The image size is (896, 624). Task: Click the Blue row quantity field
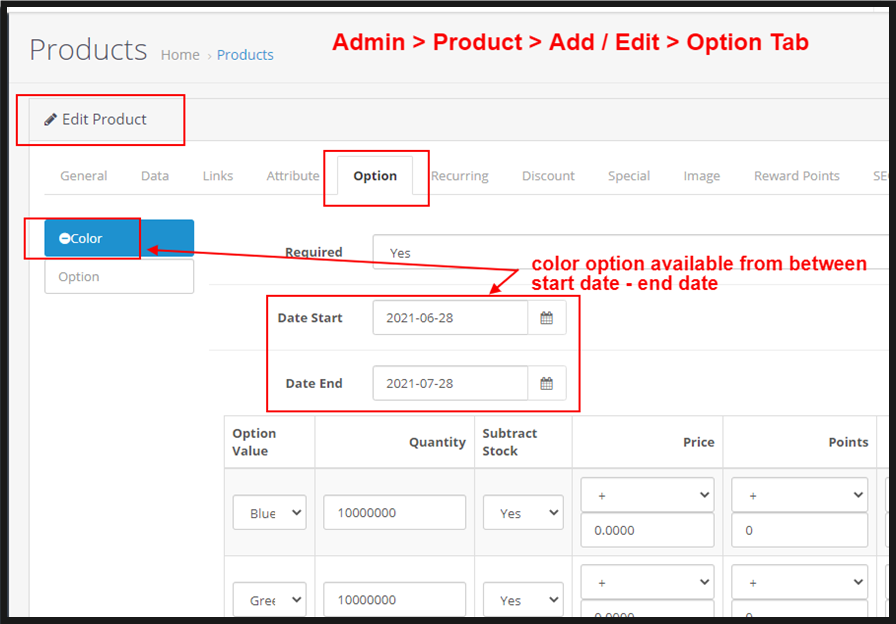pyautogui.click(x=394, y=513)
